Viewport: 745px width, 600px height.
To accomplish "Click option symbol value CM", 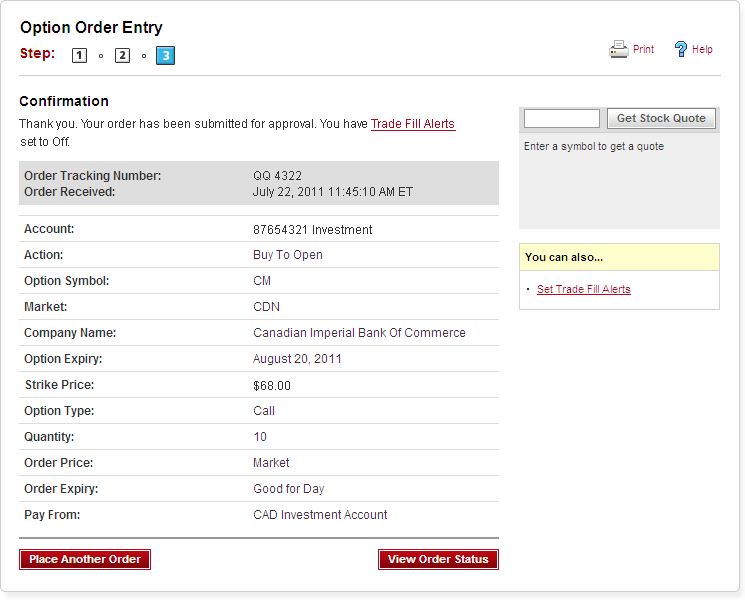I will (x=262, y=281).
